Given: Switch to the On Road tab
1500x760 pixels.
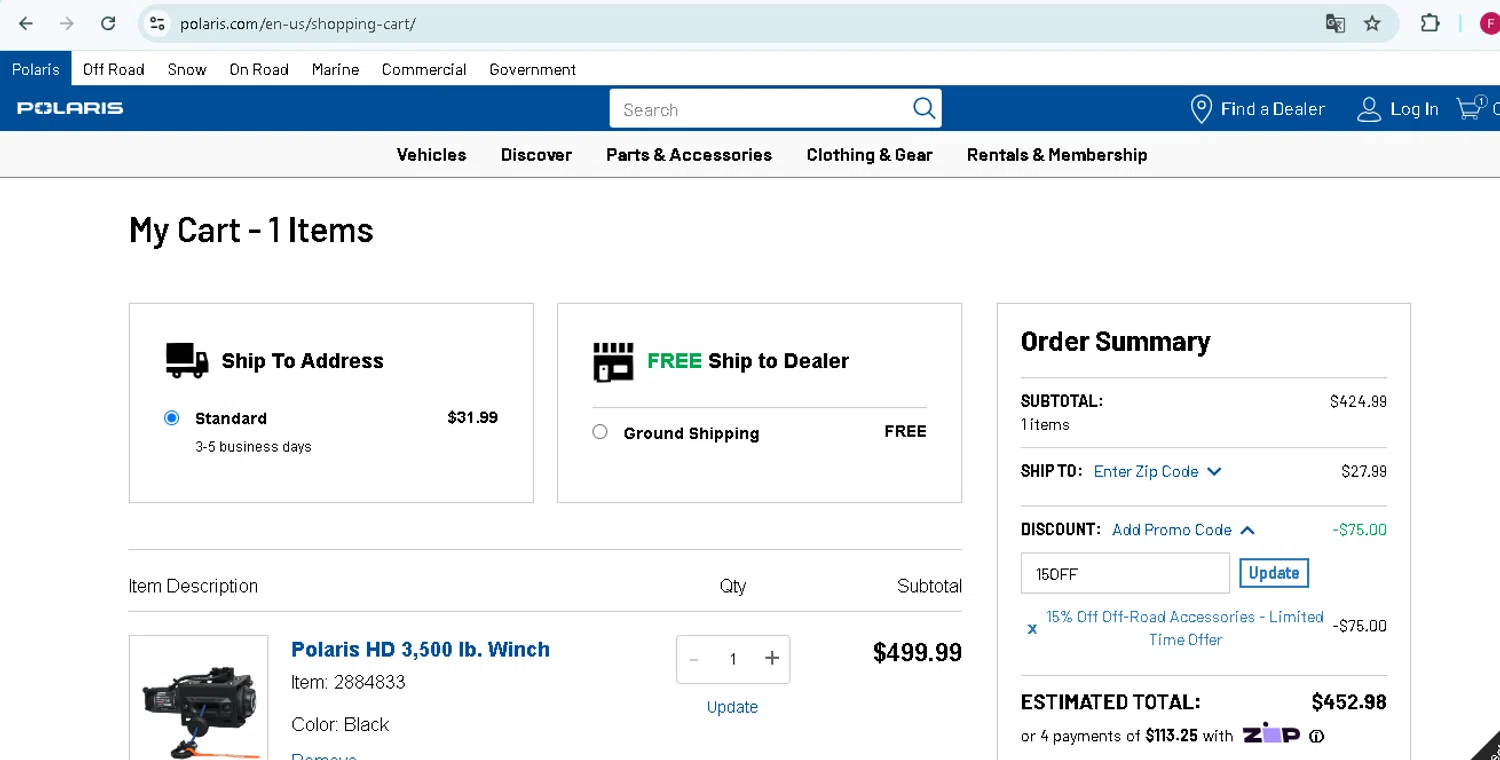Looking at the screenshot, I should click(x=259, y=69).
